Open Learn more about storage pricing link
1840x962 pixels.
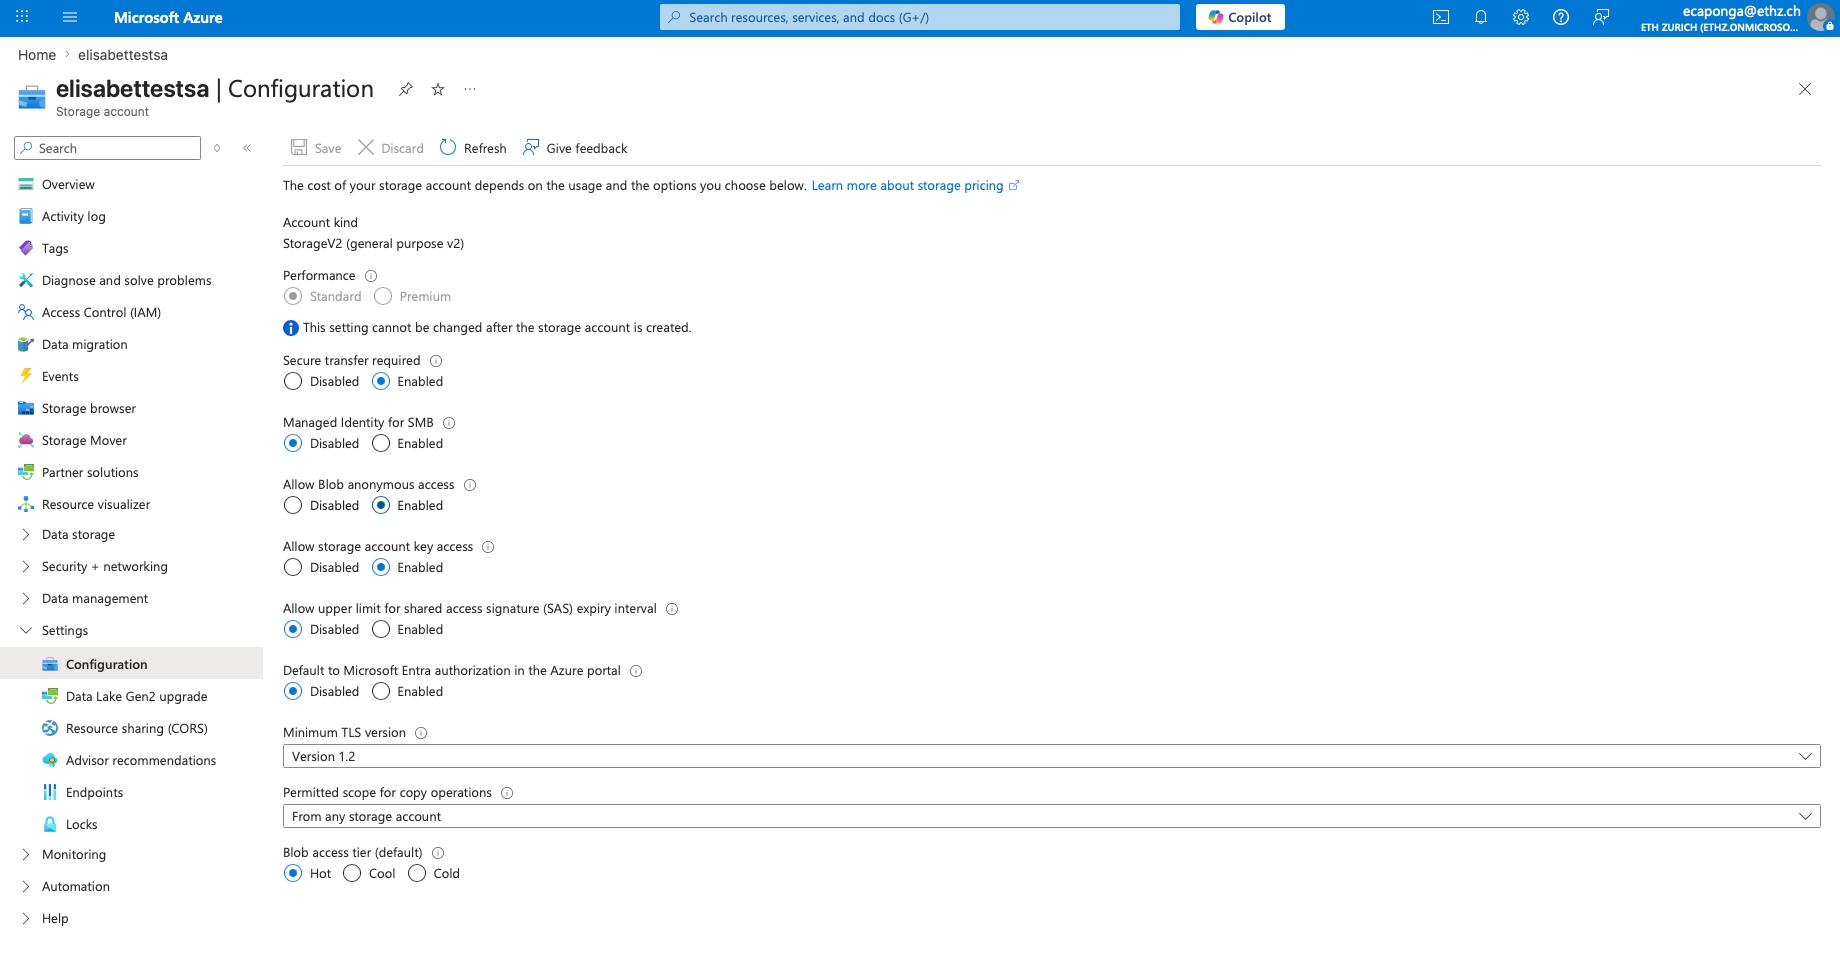[915, 186]
